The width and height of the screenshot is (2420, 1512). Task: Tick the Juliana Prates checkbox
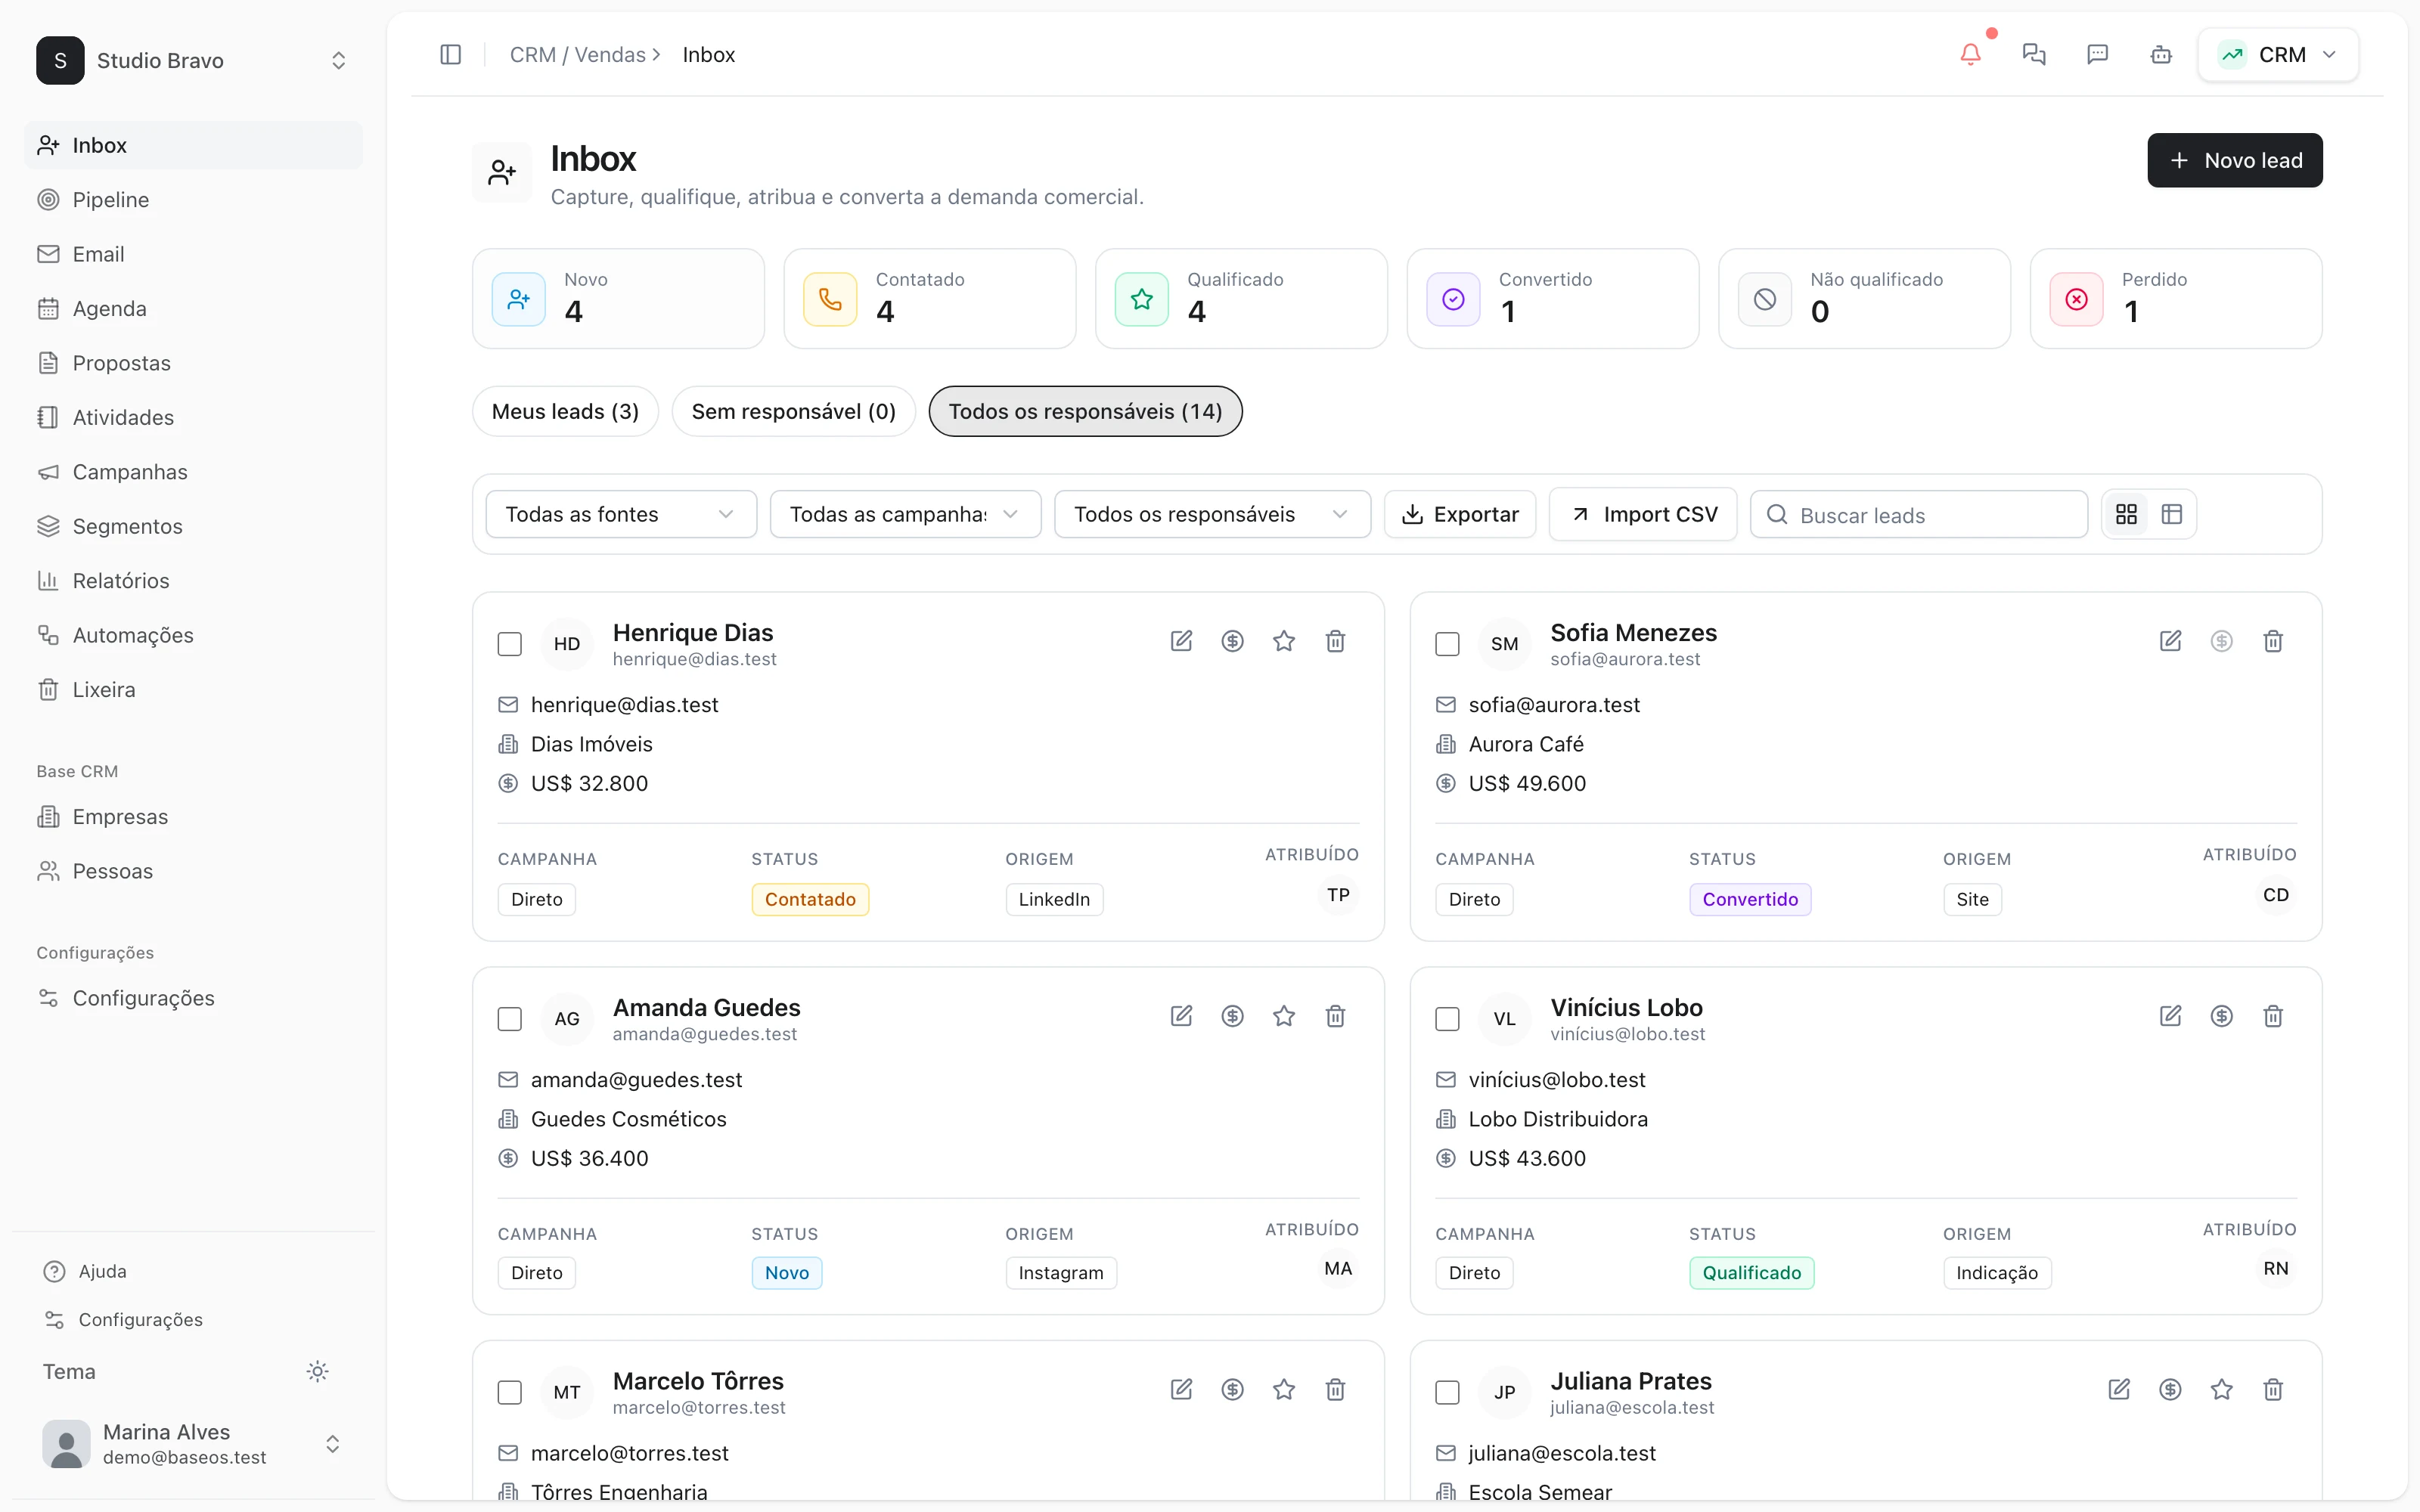(x=1447, y=1392)
